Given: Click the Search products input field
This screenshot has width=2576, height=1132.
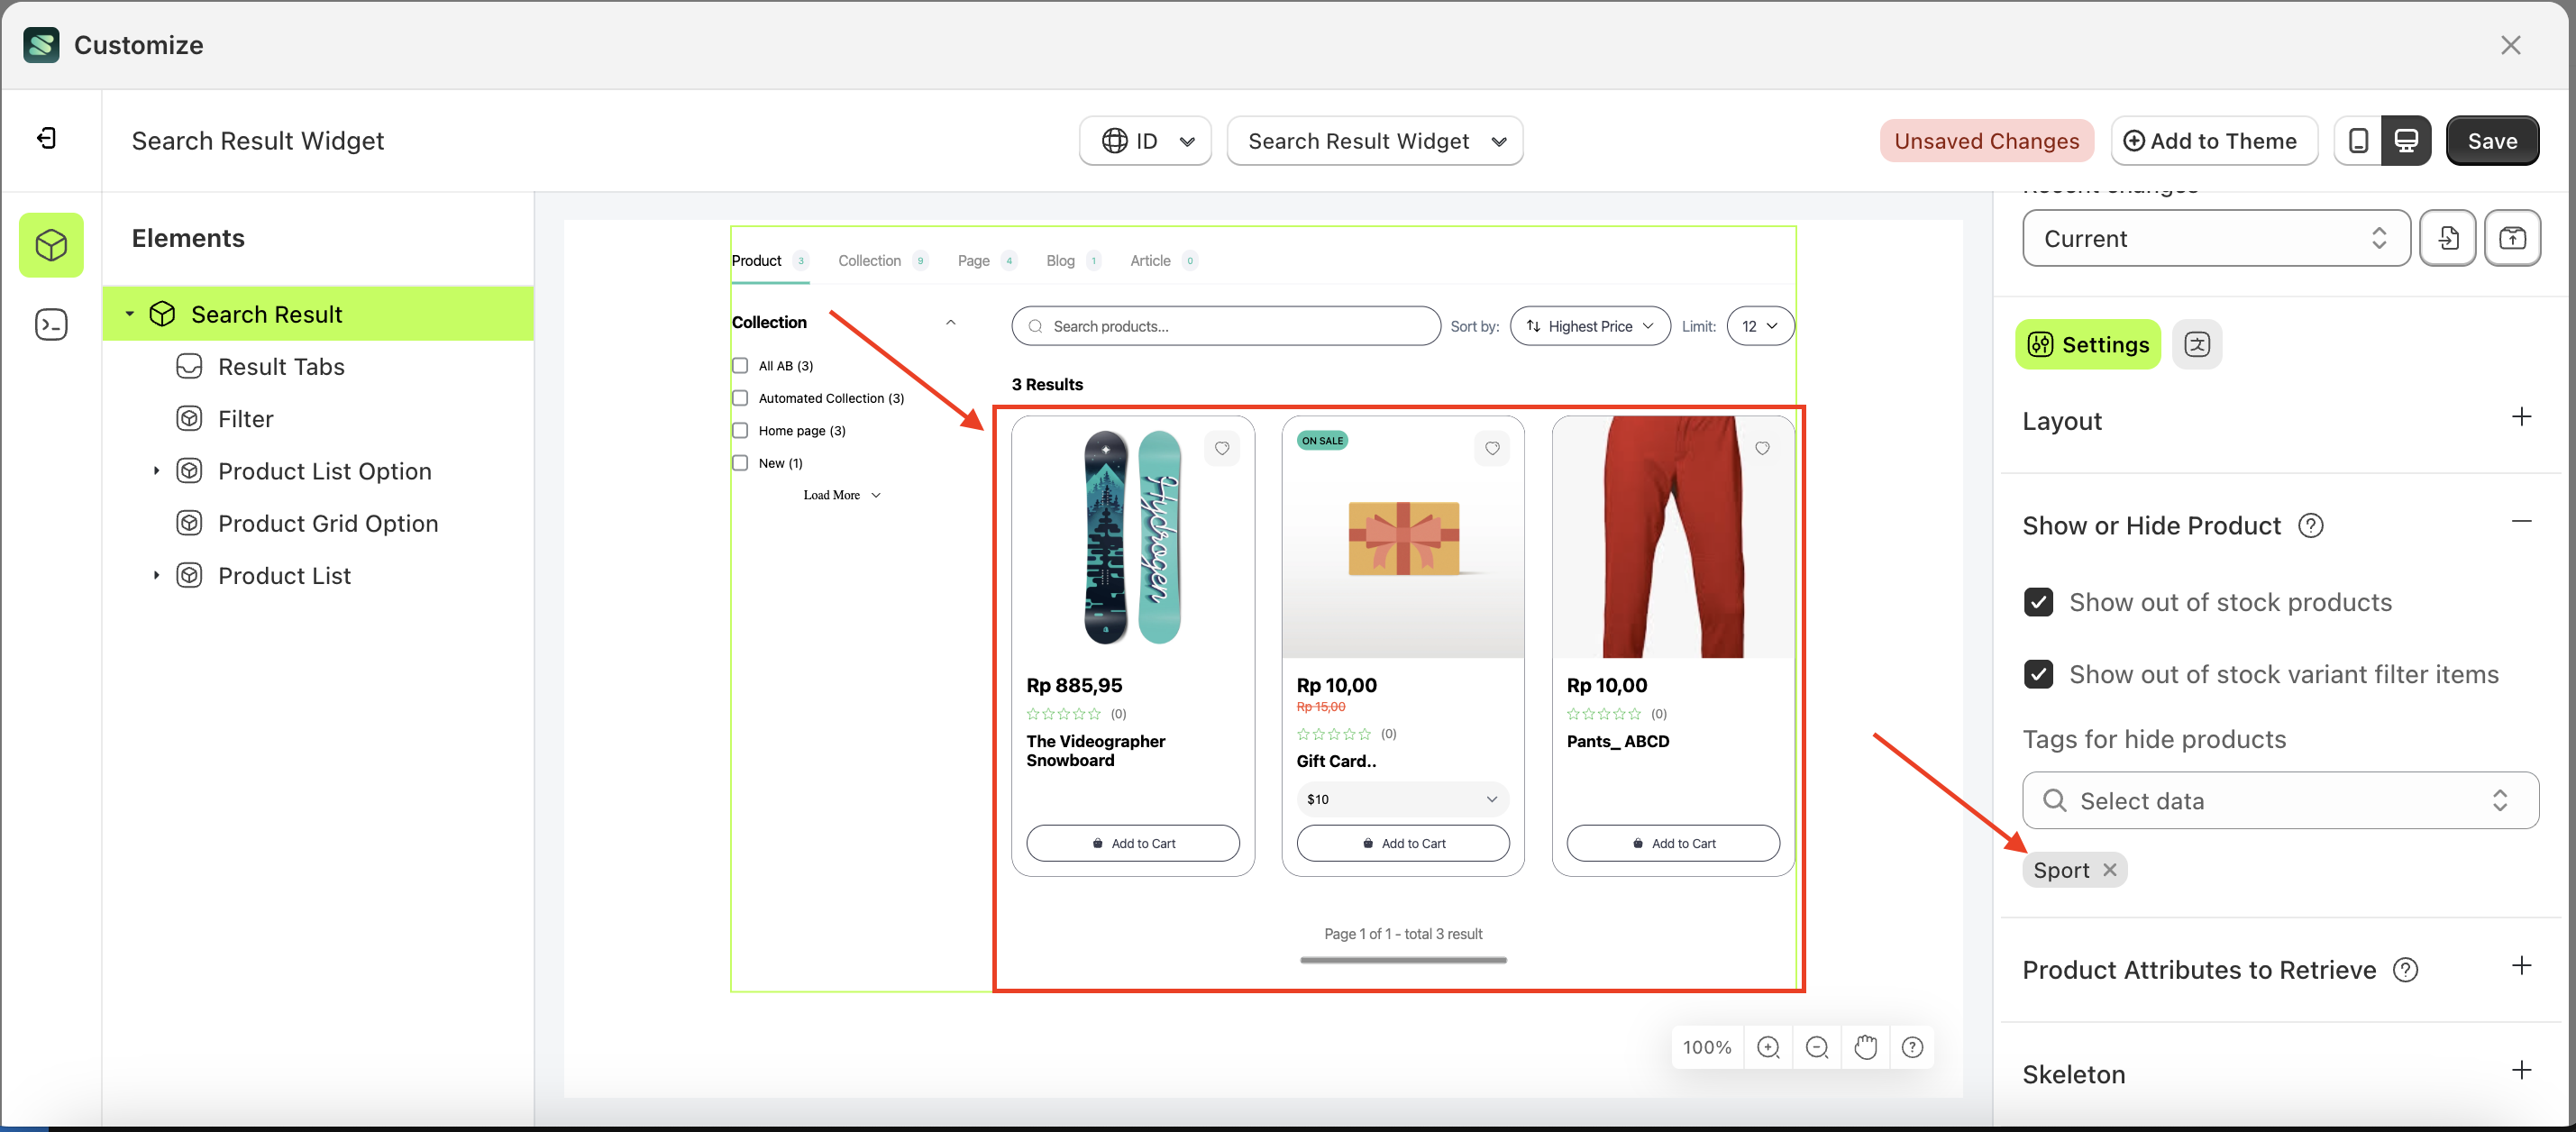Looking at the screenshot, I should click(x=1225, y=326).
